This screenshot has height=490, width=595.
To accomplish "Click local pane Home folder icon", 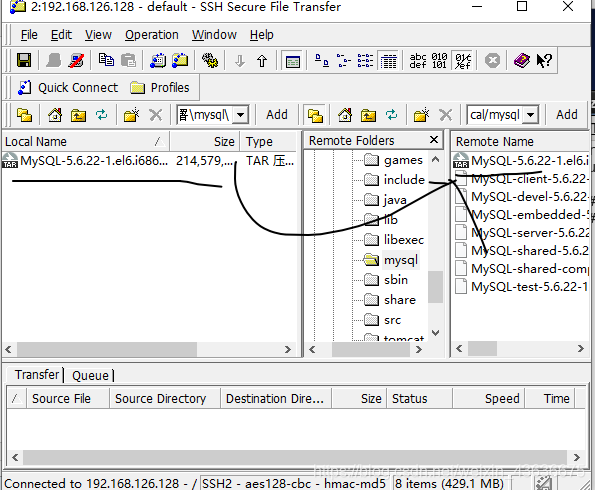I will (55, 115).
